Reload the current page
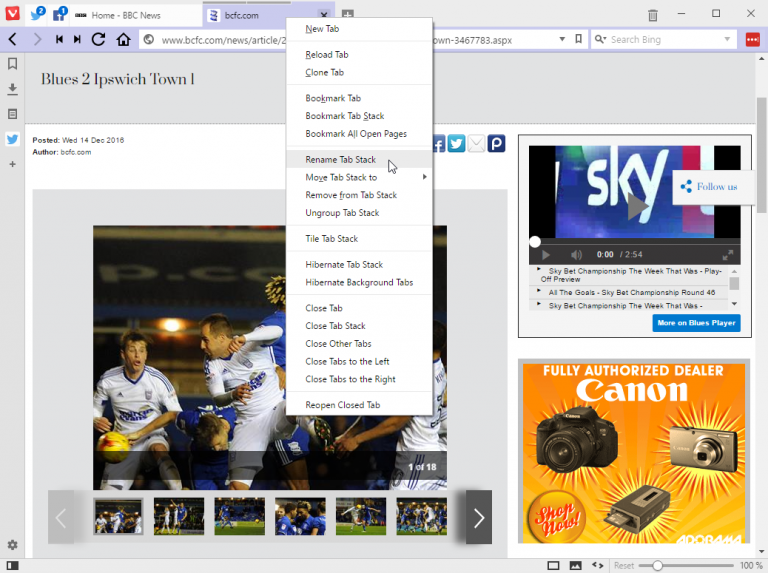The height and width of the screenshot is (573, 768). 98,39
